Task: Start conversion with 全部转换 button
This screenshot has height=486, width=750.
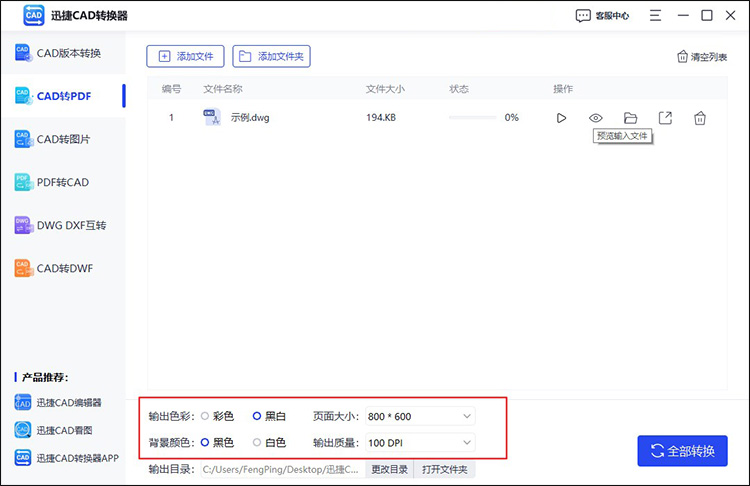Action: click(683, 451)
